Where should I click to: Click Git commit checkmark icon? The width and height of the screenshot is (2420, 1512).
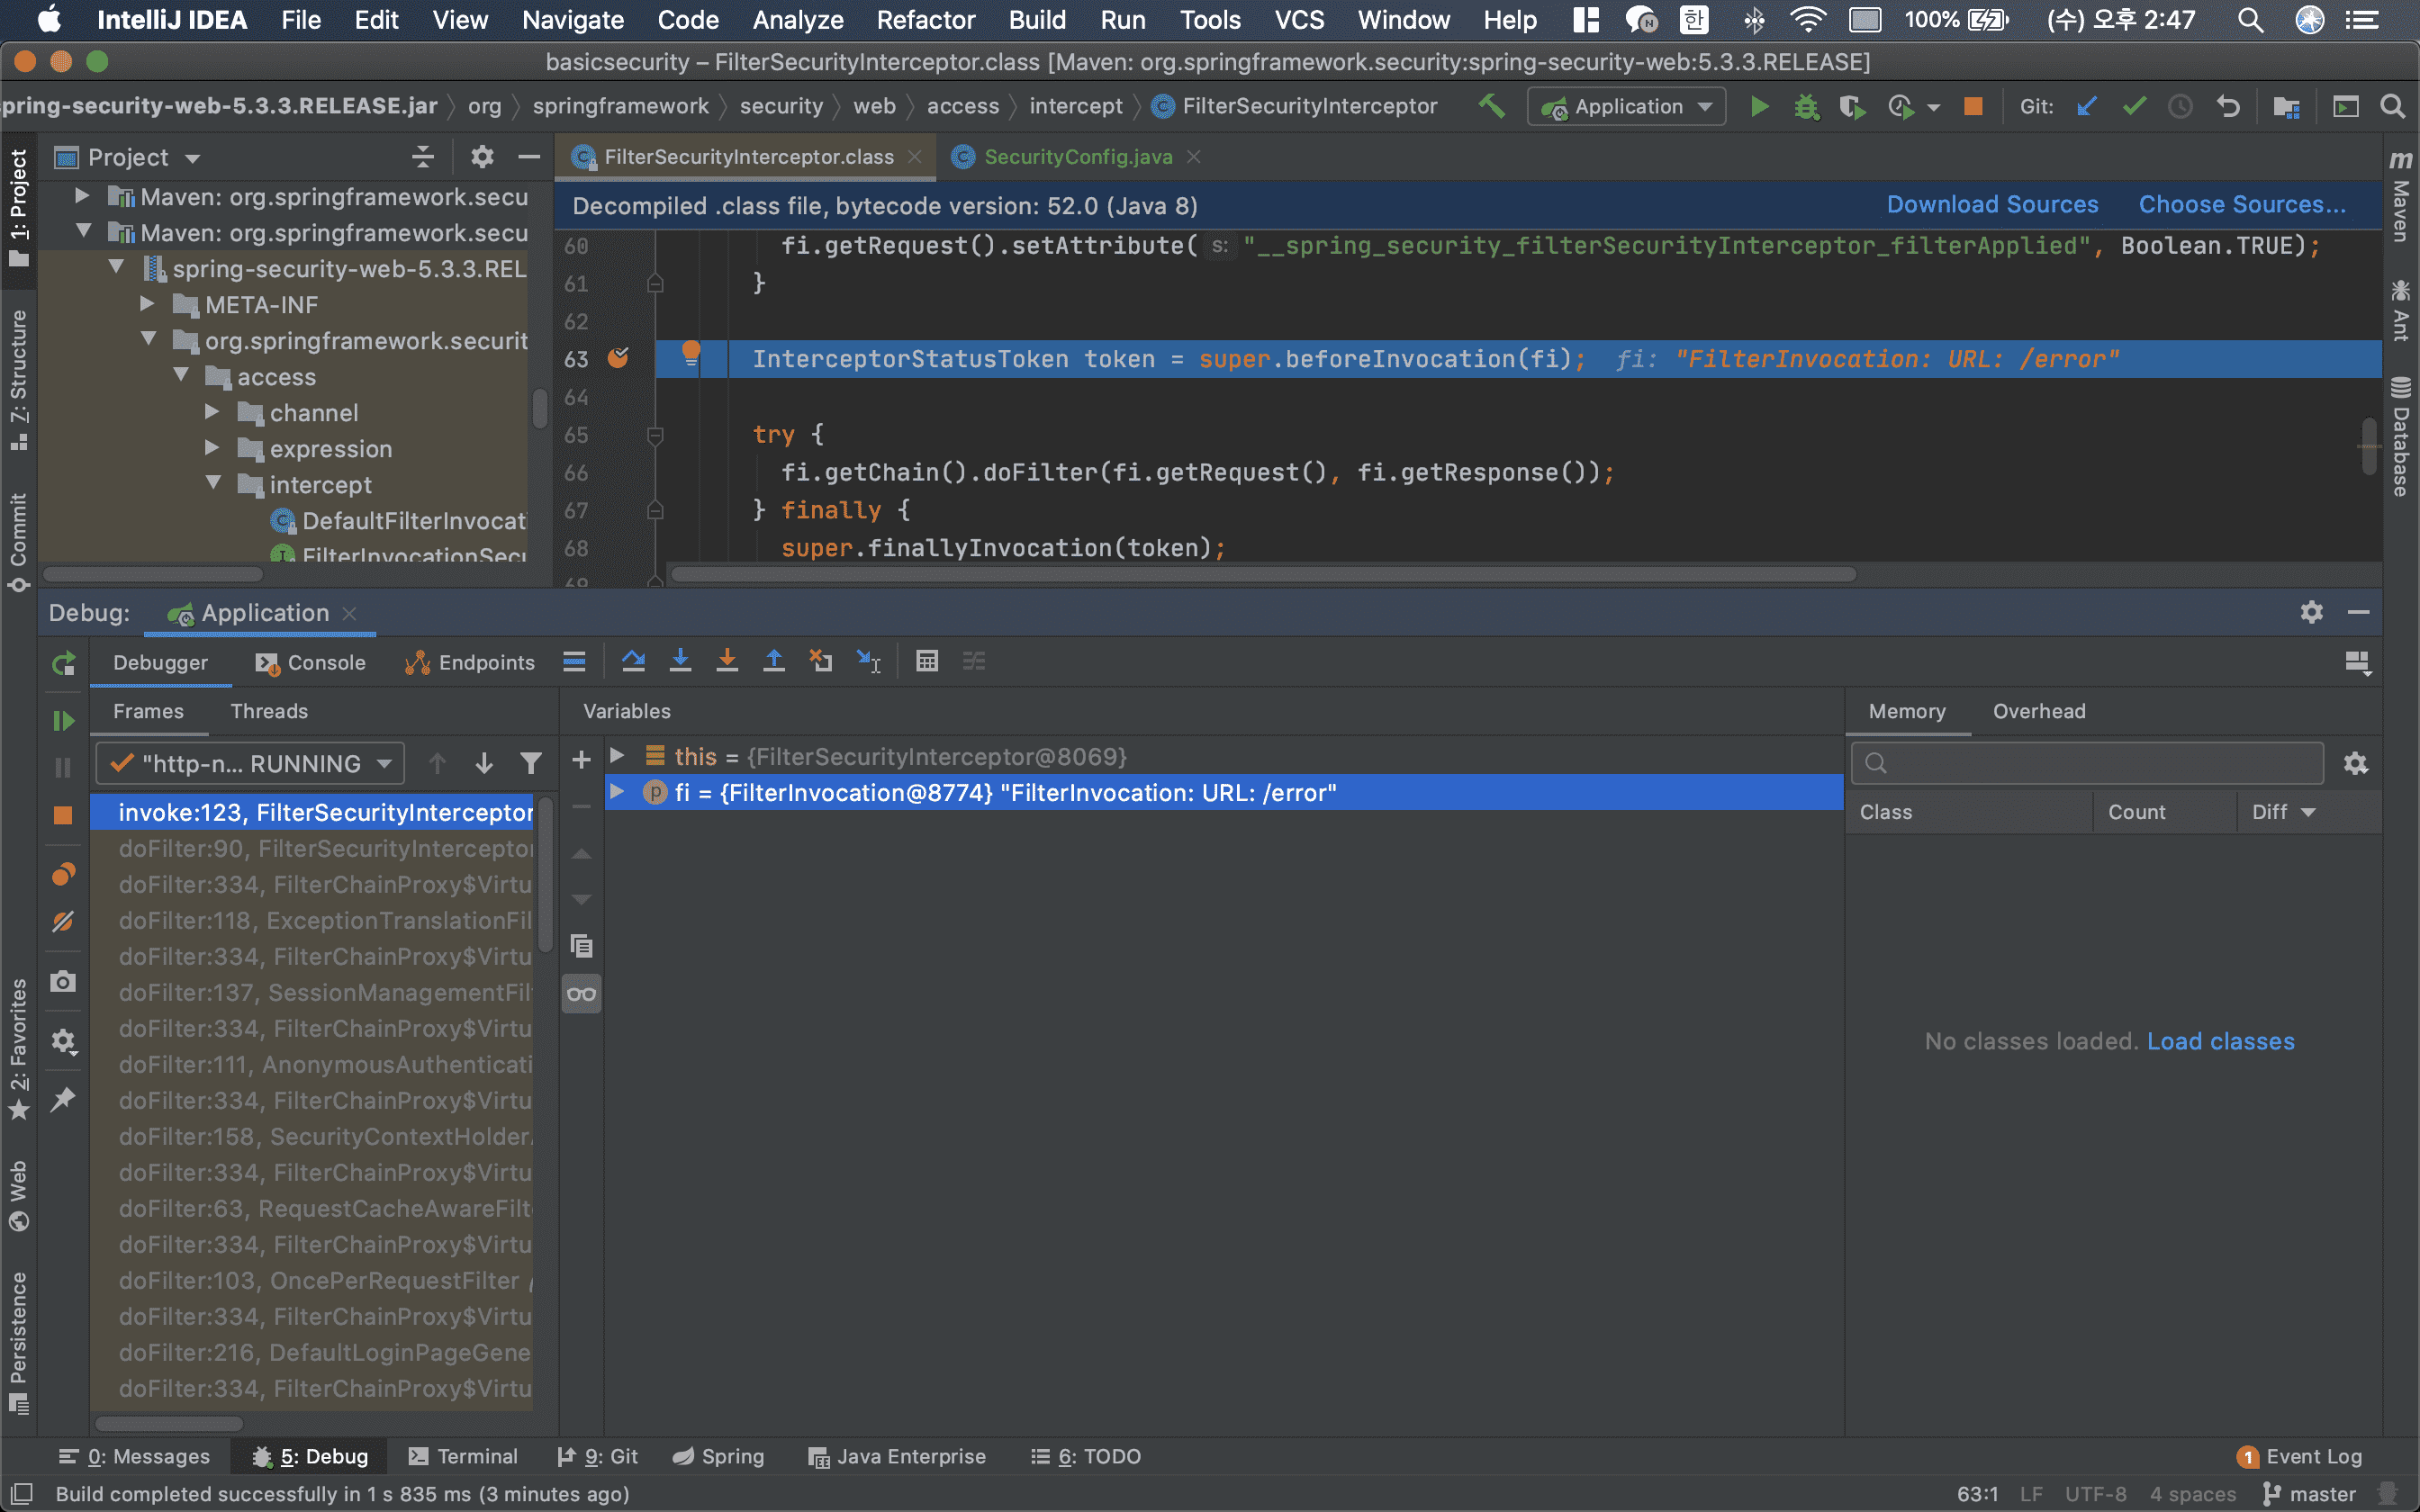2134,106
